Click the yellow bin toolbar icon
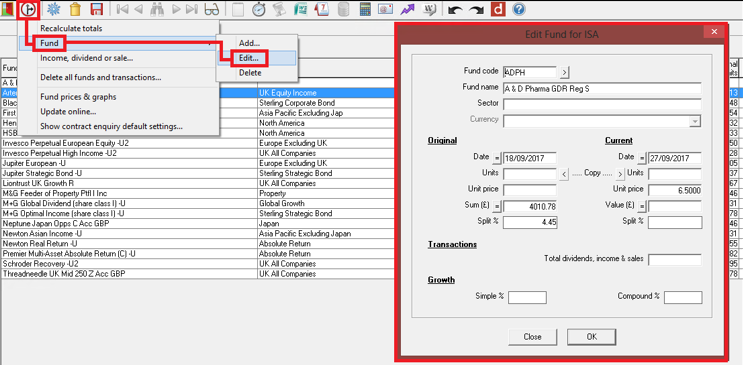The image size is (743, 365). click(x=75, y=9)
